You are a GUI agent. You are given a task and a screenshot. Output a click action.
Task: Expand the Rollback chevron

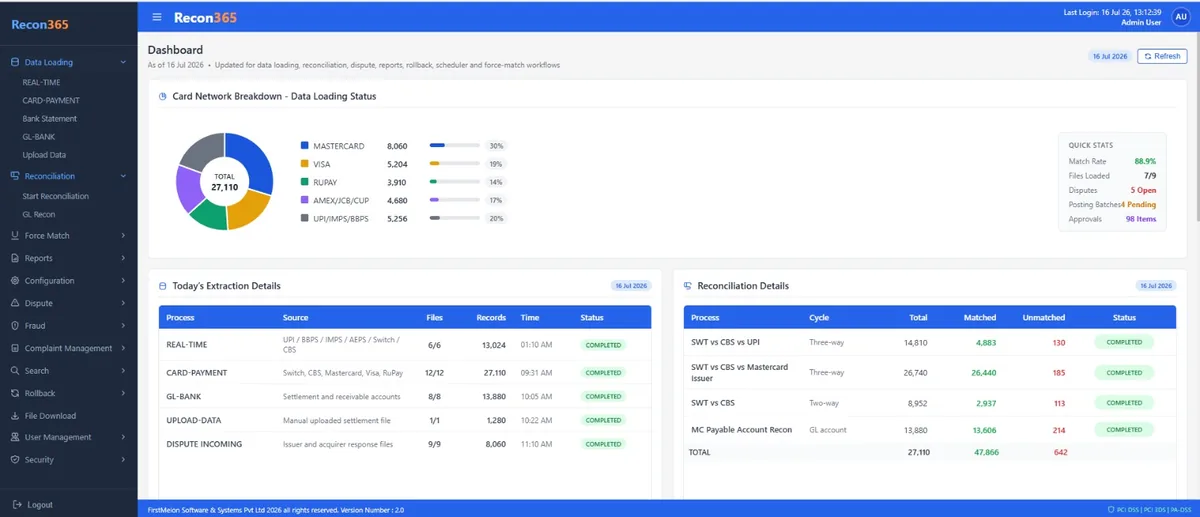(122, 393)
